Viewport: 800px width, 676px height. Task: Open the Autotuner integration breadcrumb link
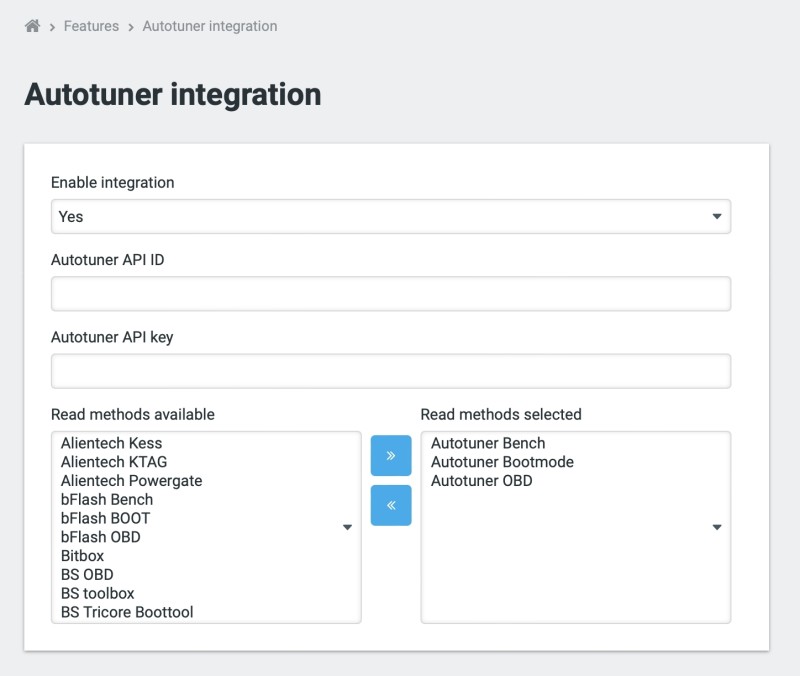point(210,26)
